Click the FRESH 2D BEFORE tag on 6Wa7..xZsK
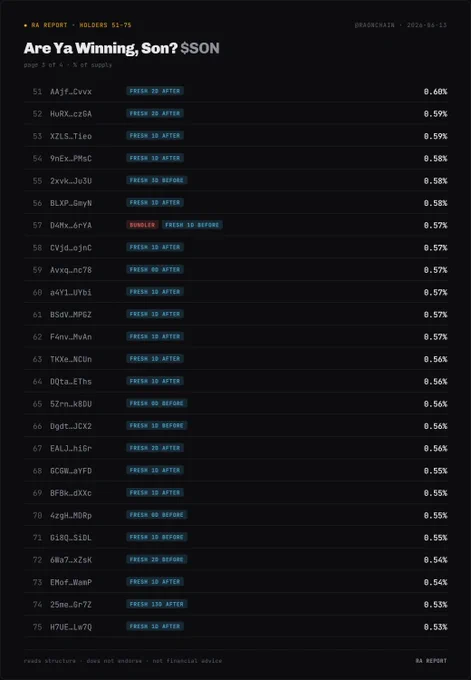 click(157, 559)
